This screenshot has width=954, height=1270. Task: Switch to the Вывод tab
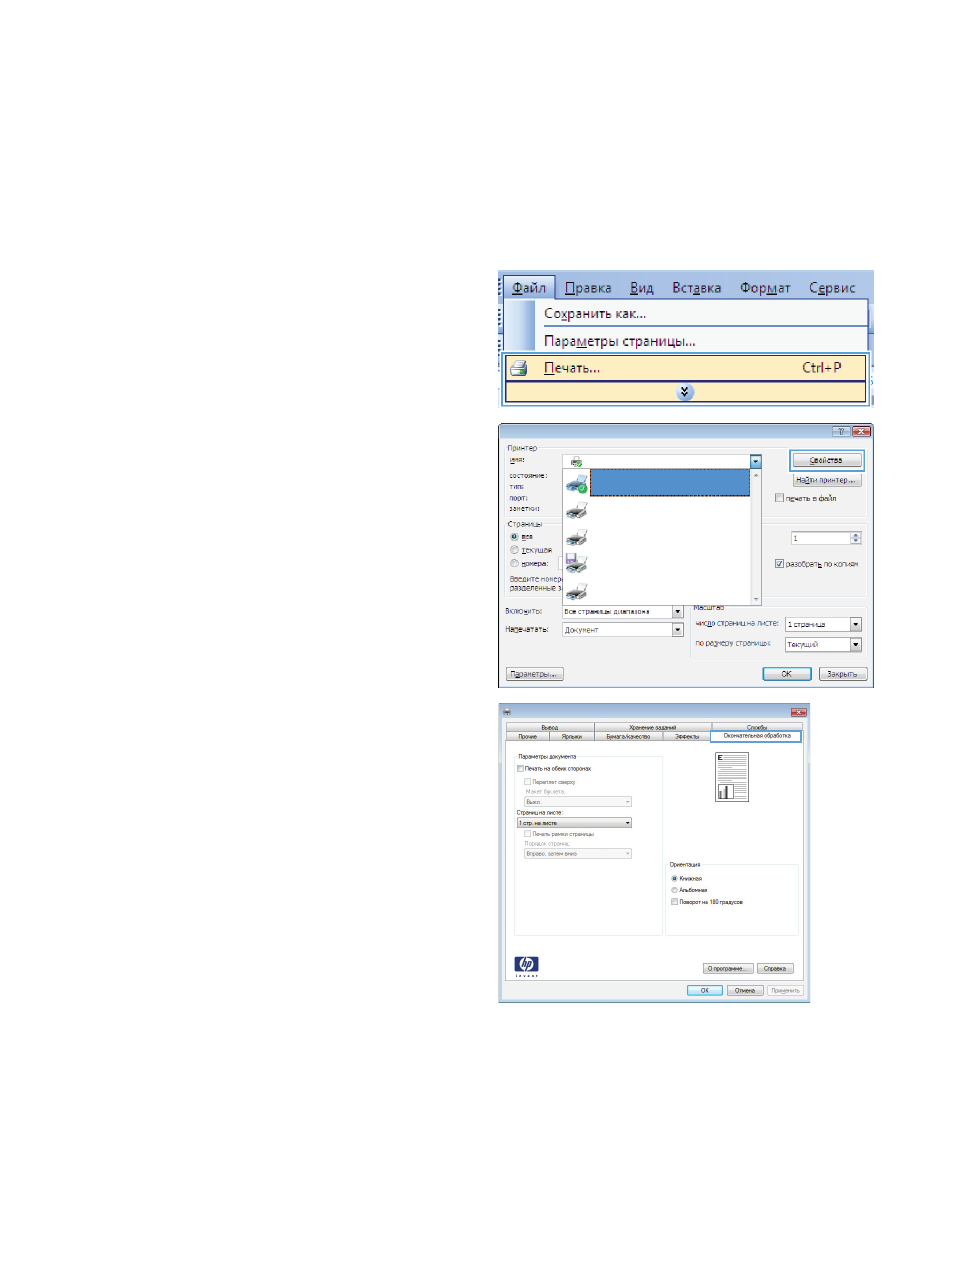point(550,727)
